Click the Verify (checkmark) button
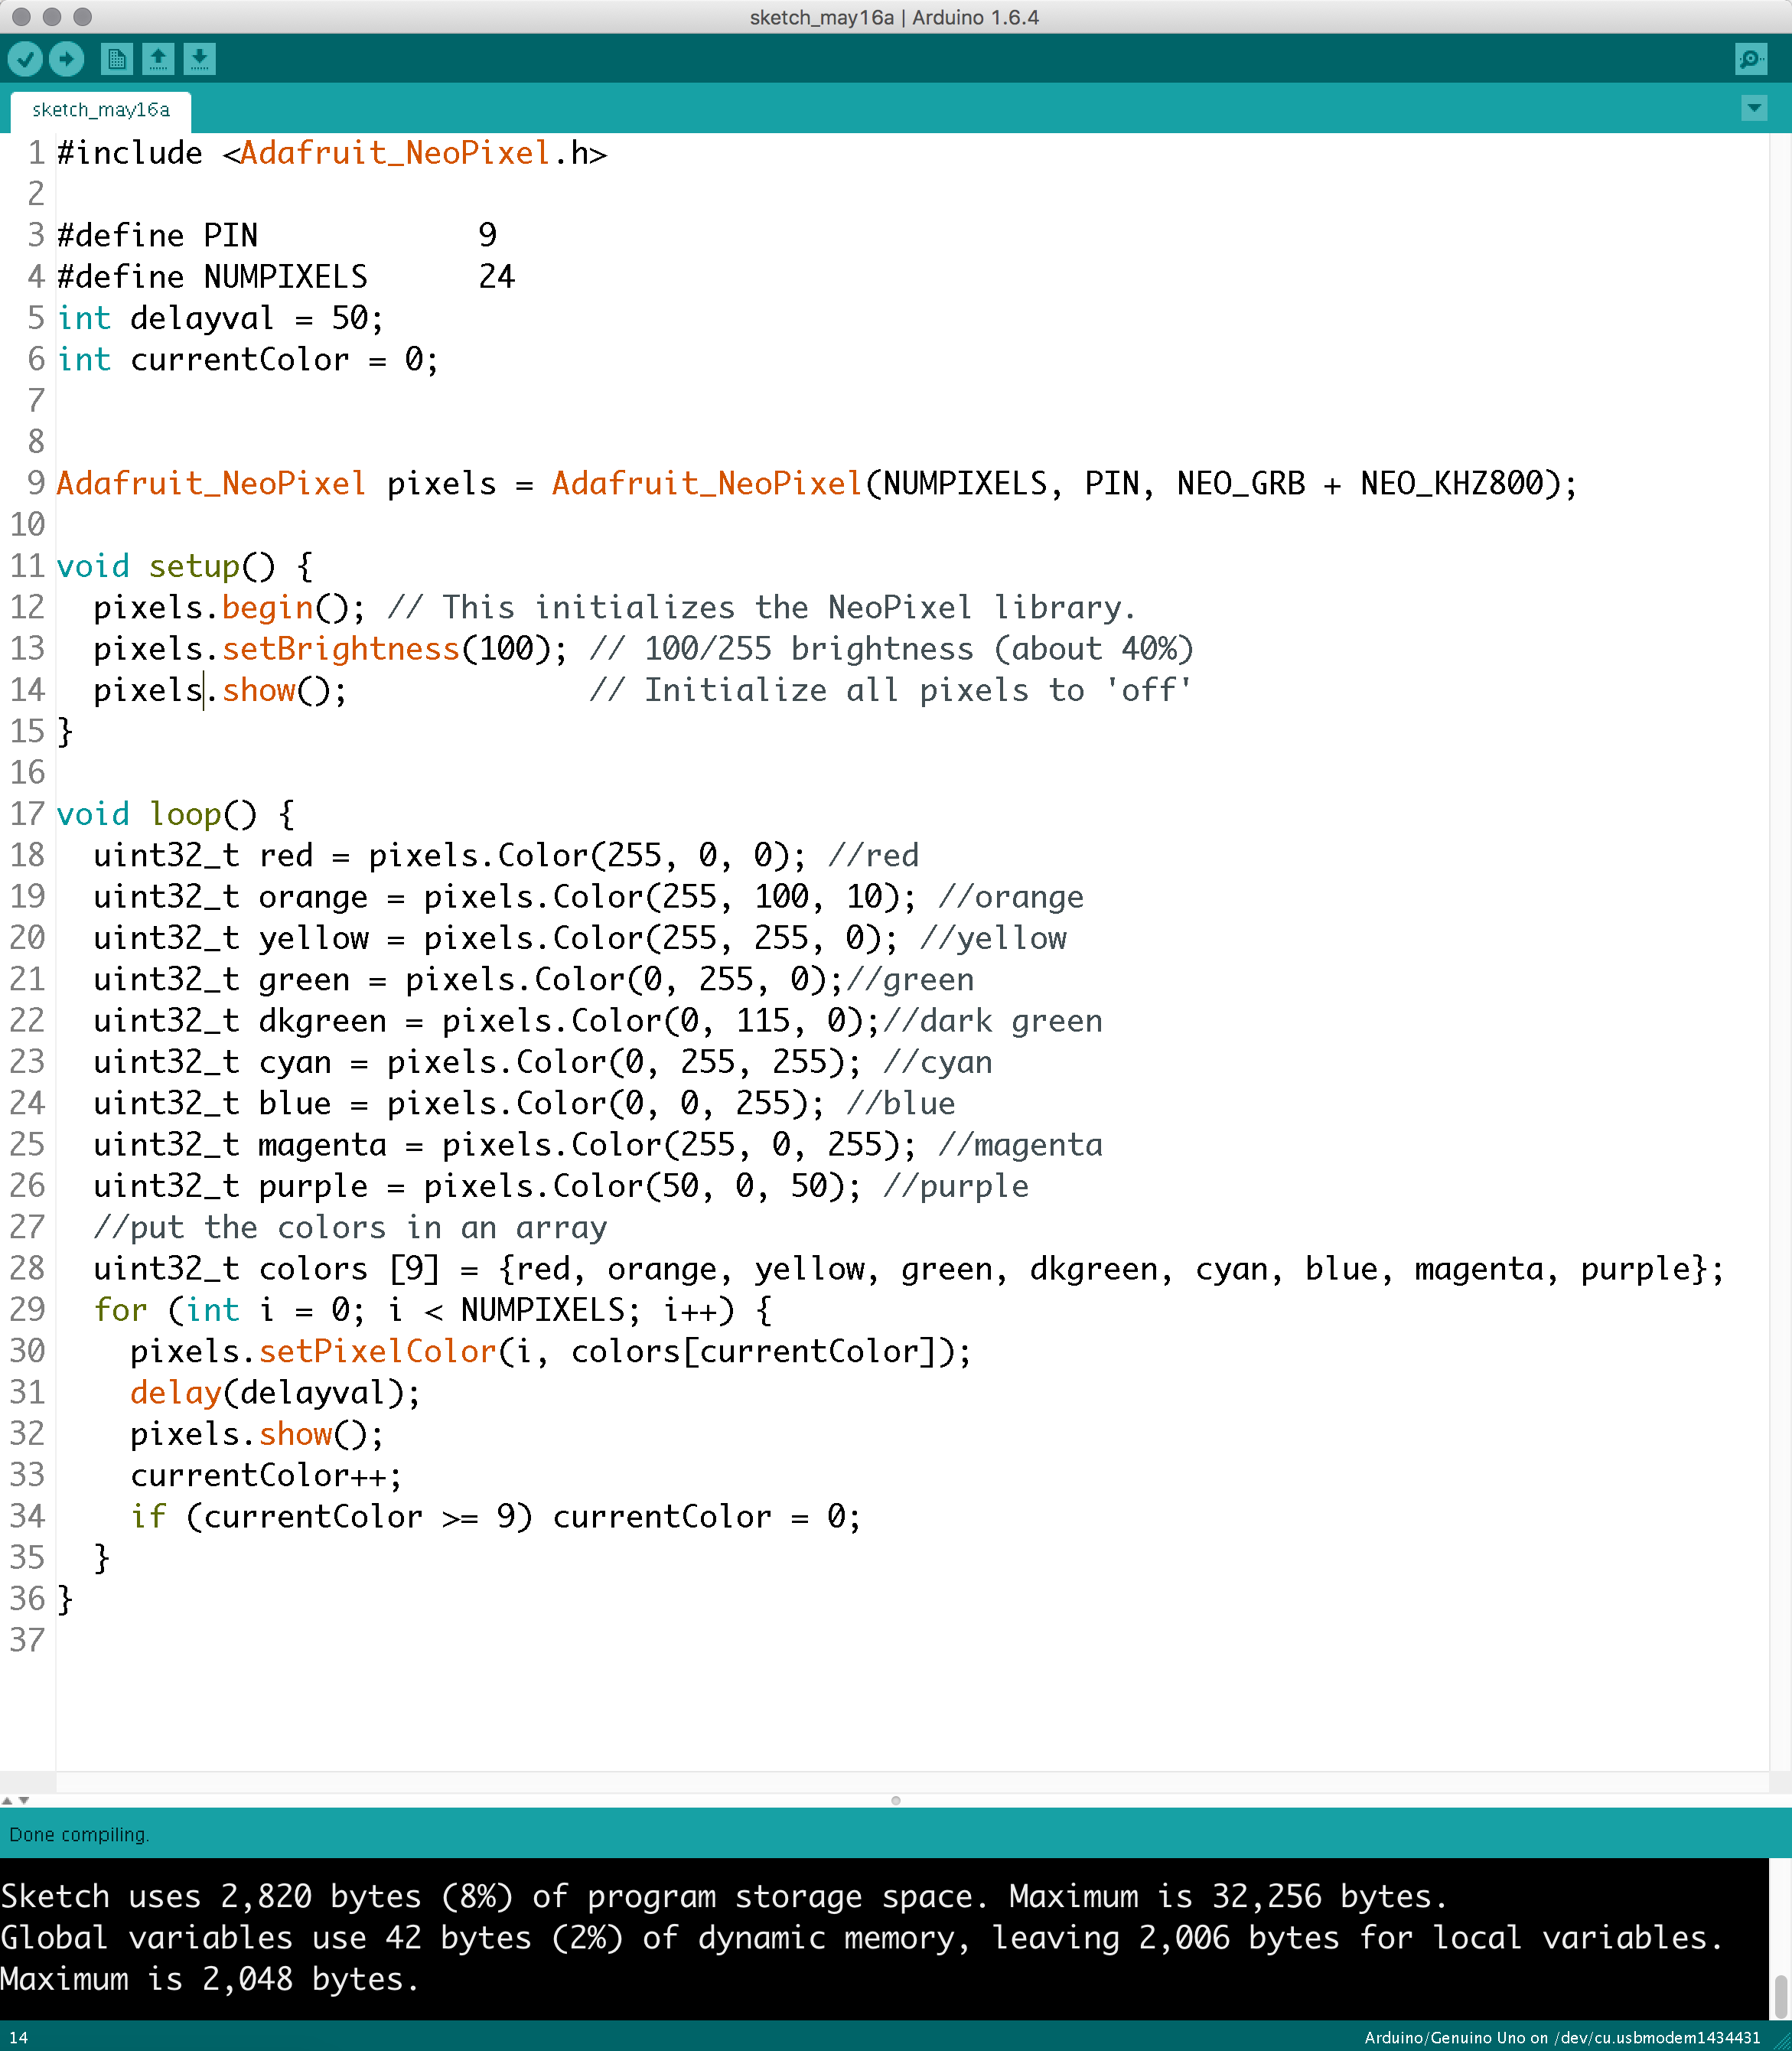 point(25,60)
